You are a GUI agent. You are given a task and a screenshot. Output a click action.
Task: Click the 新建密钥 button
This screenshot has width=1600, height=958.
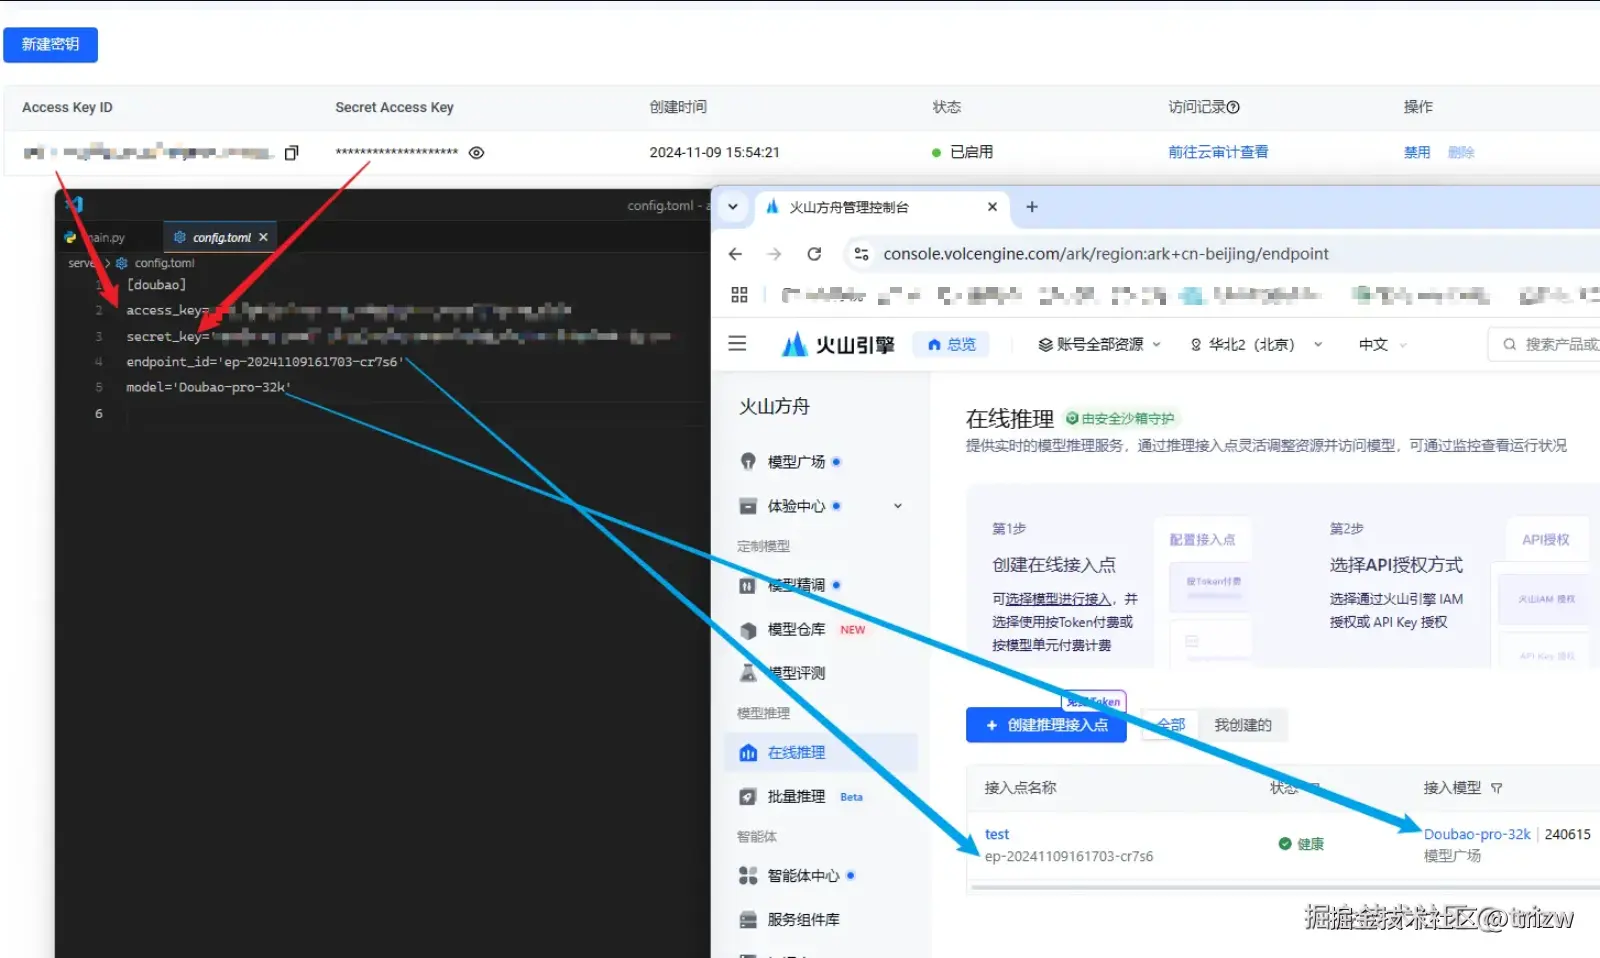point(50,45)
